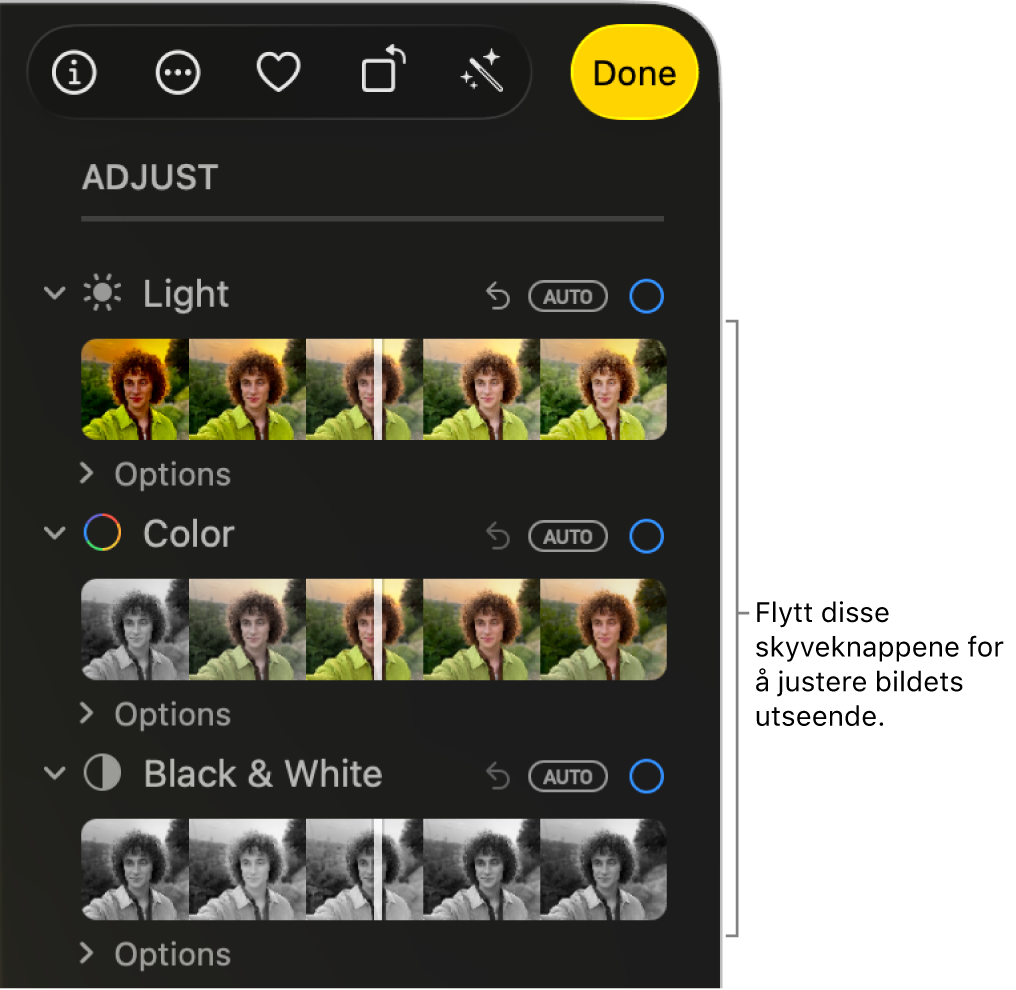The width and height of the screenshot is (1016, 990).
Task: Collapse the Light section chevron
Action: [x=54, y=293]
